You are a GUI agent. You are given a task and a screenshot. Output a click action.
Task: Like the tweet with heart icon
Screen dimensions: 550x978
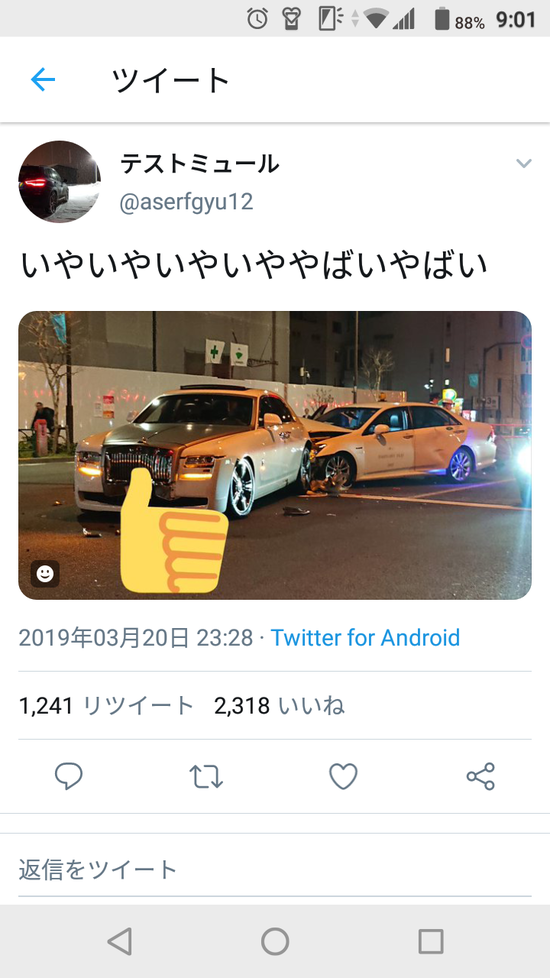click(343, 777)
